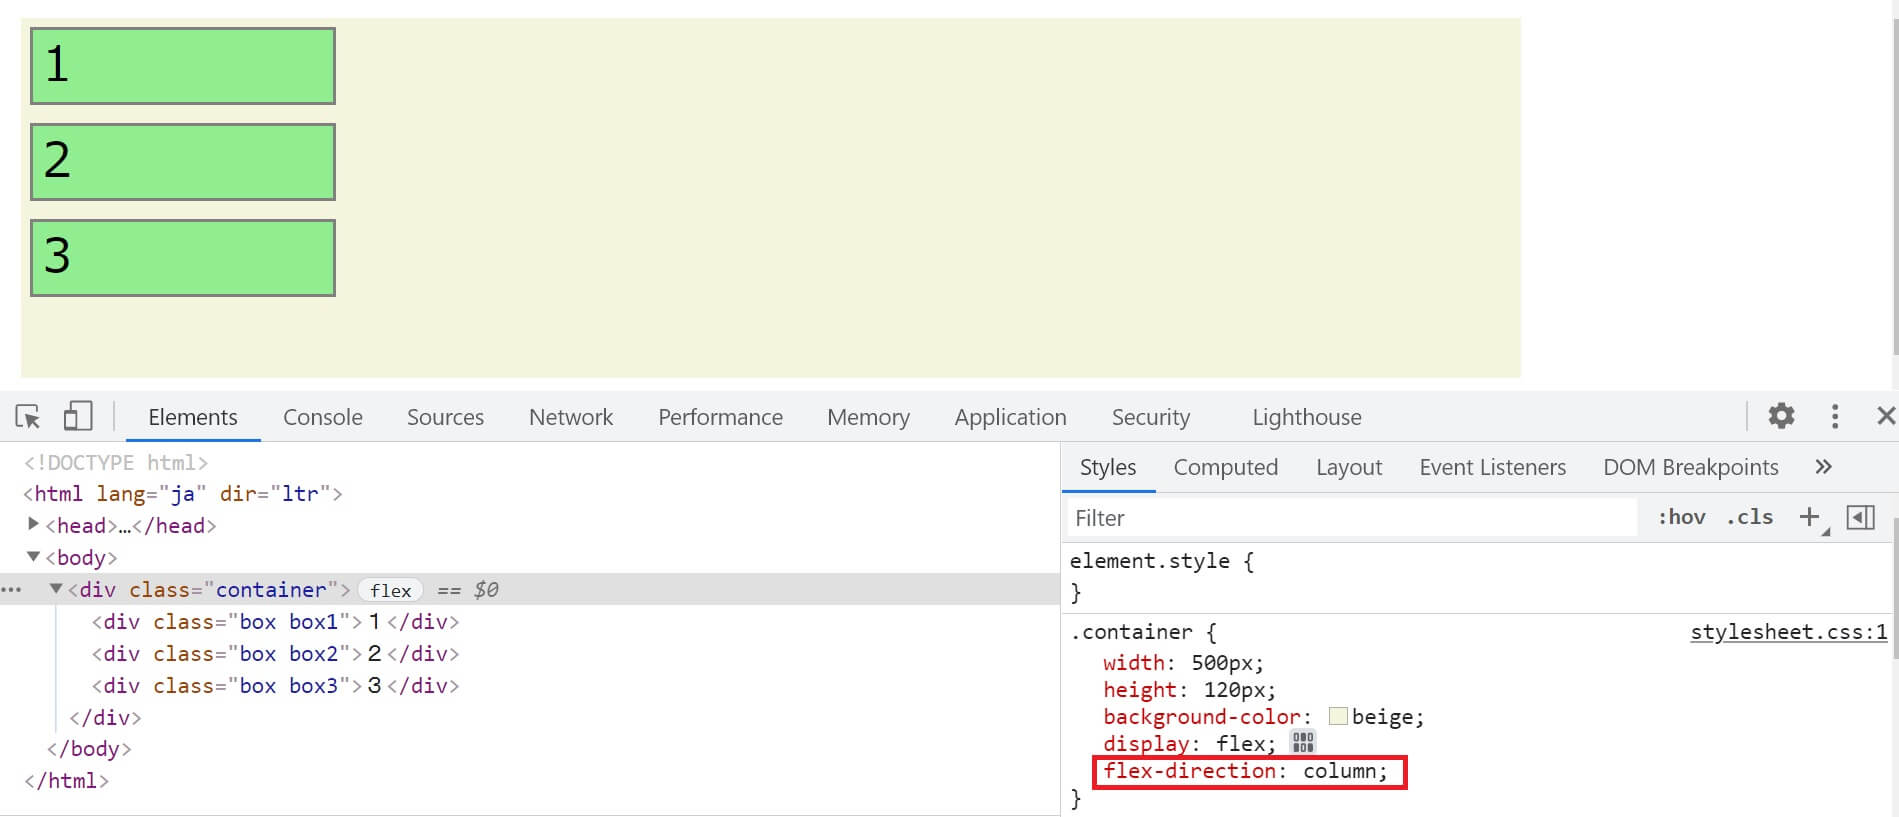Open the Computed tab
Image resolution: width=1899 pixels, height=817 pixels.
click(x=1225, y=467)
